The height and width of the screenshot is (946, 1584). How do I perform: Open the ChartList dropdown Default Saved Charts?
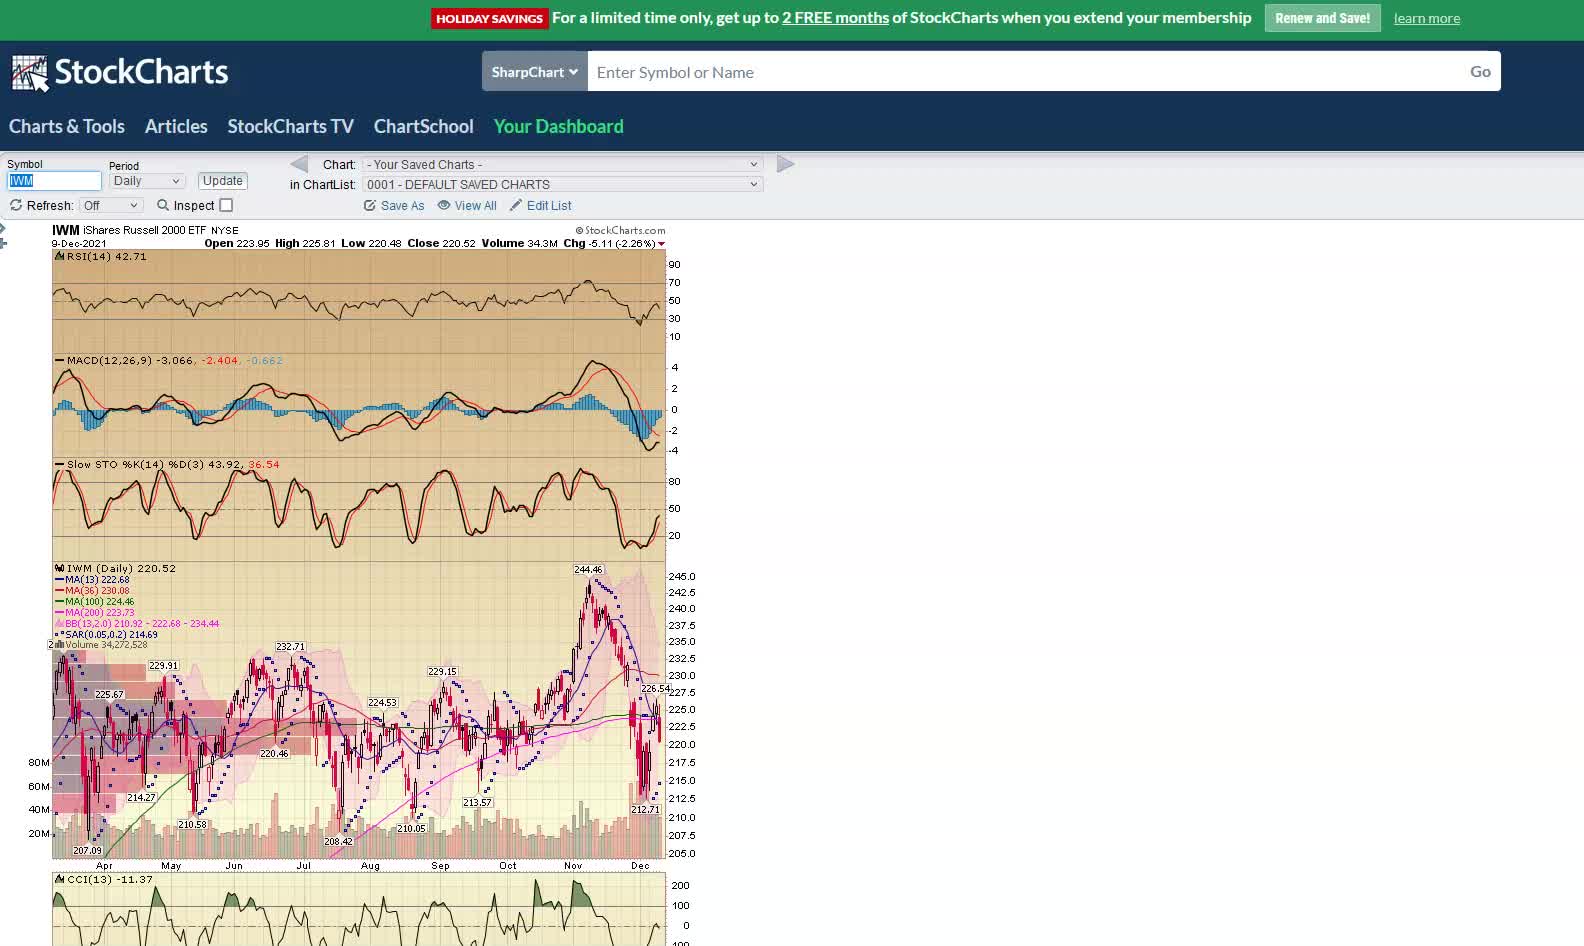[563, 184]
